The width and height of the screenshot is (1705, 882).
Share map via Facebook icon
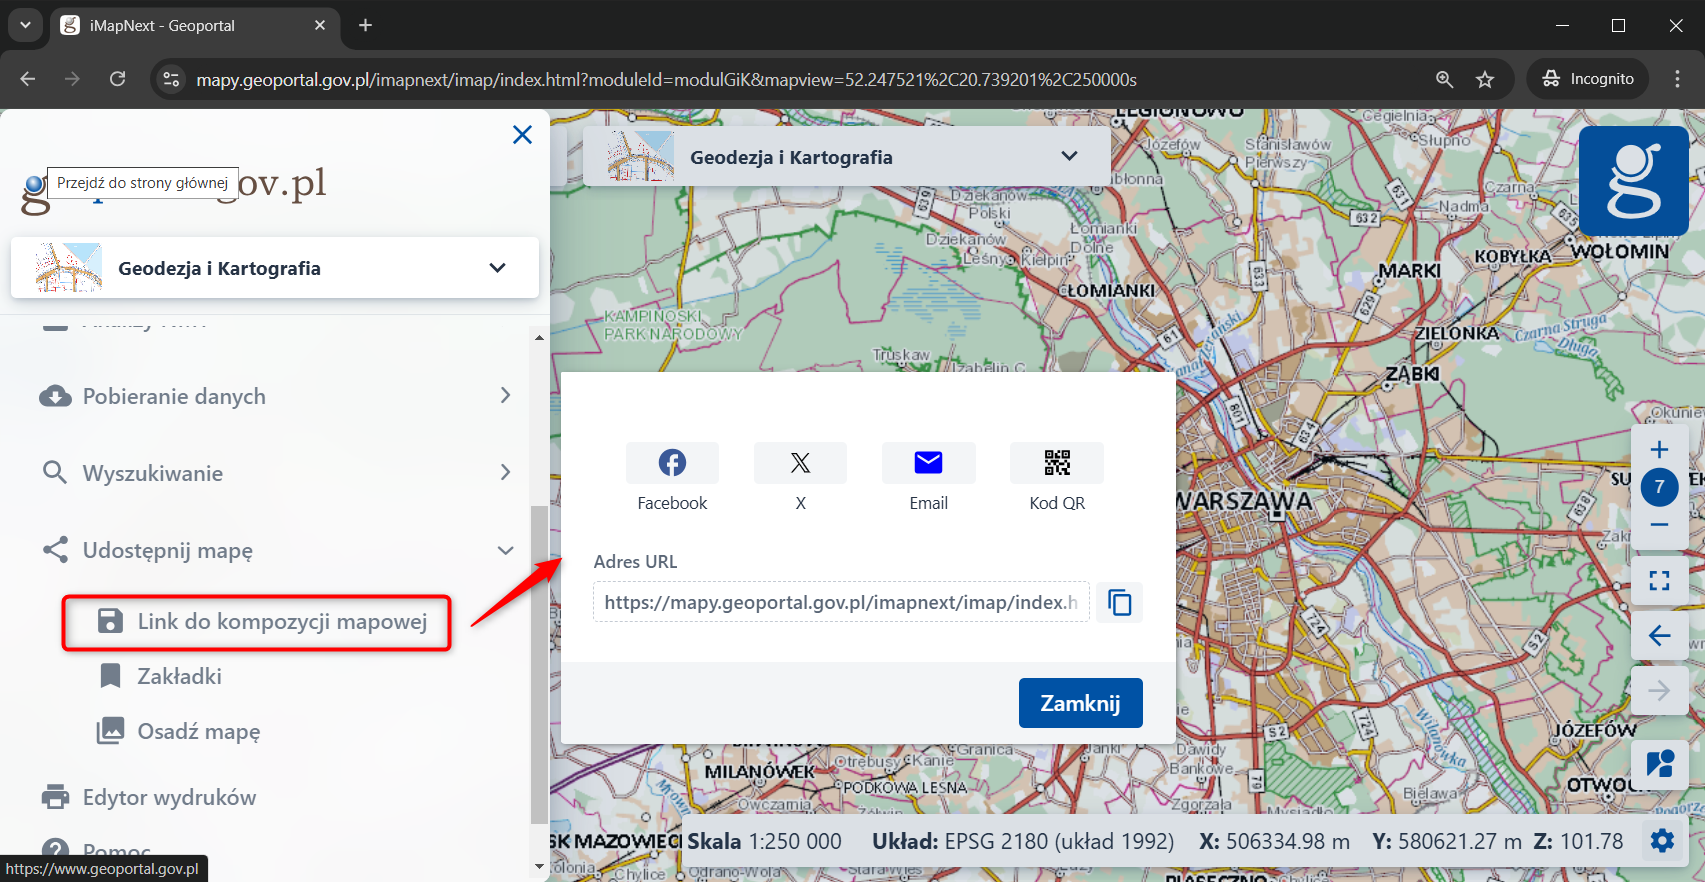(x=672, y=463)
